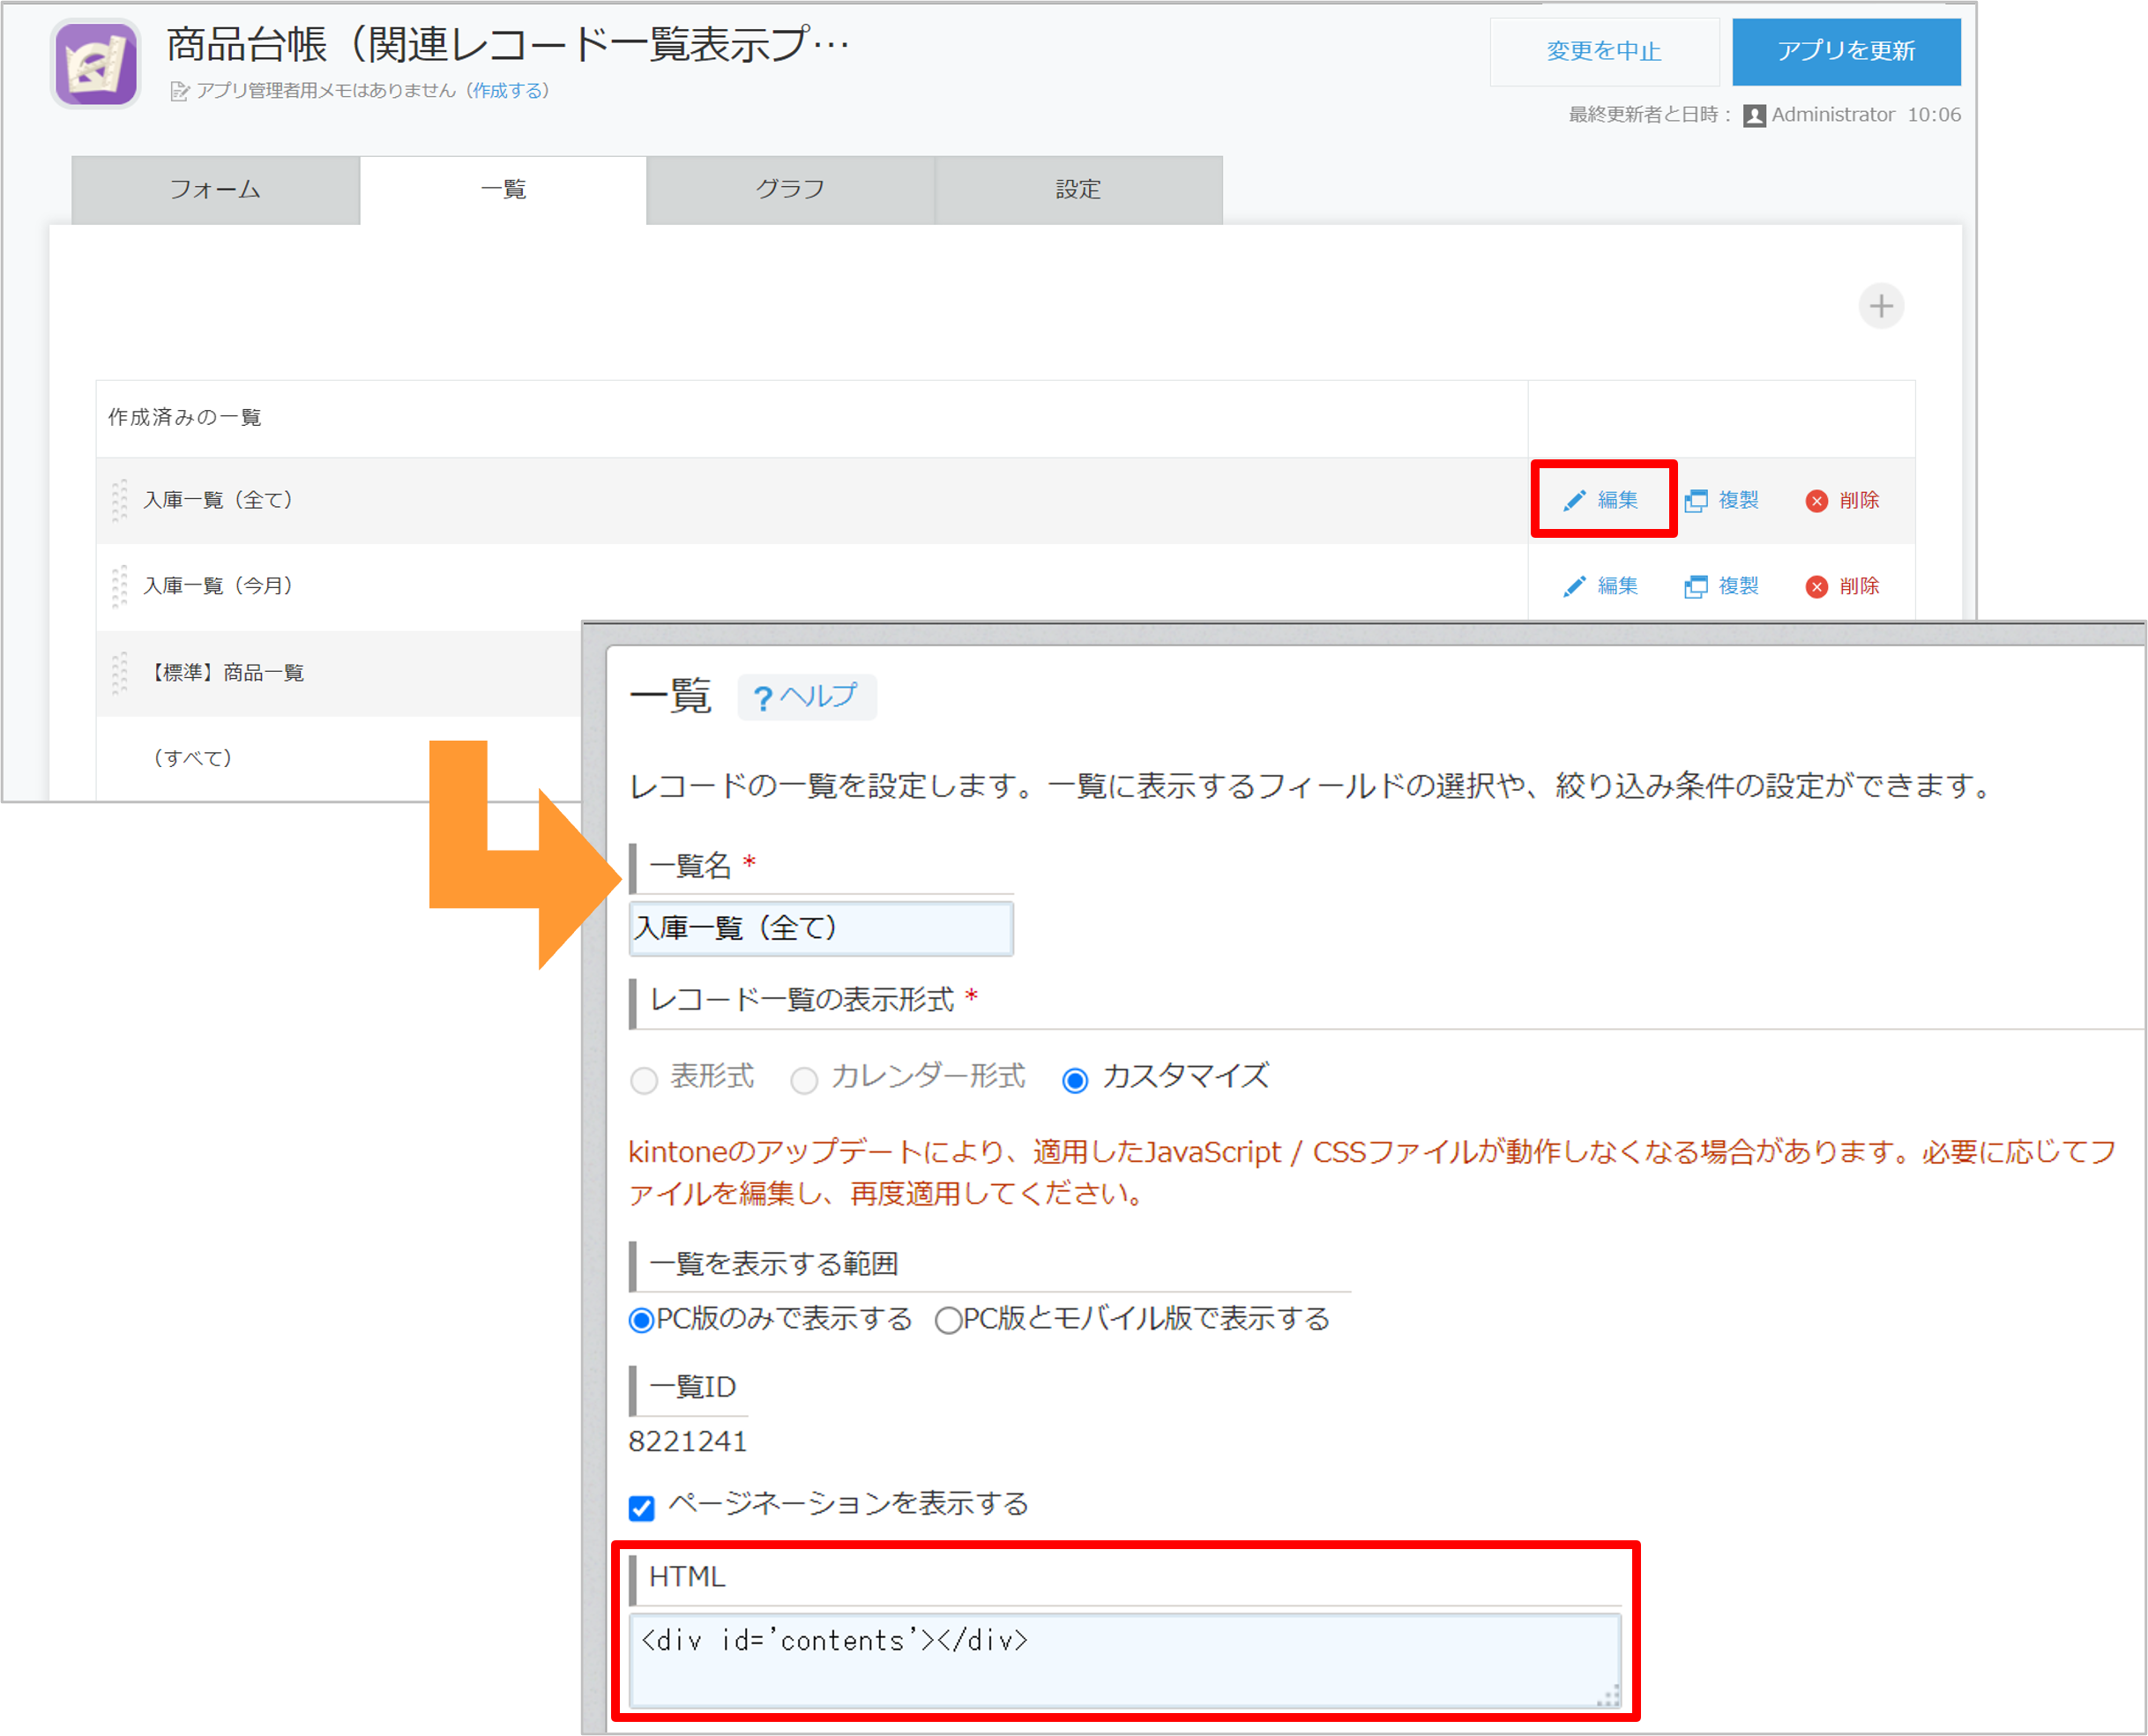Click the 複製 copy icon for 入庫一覧（今月）

[x=1696, y=587]
